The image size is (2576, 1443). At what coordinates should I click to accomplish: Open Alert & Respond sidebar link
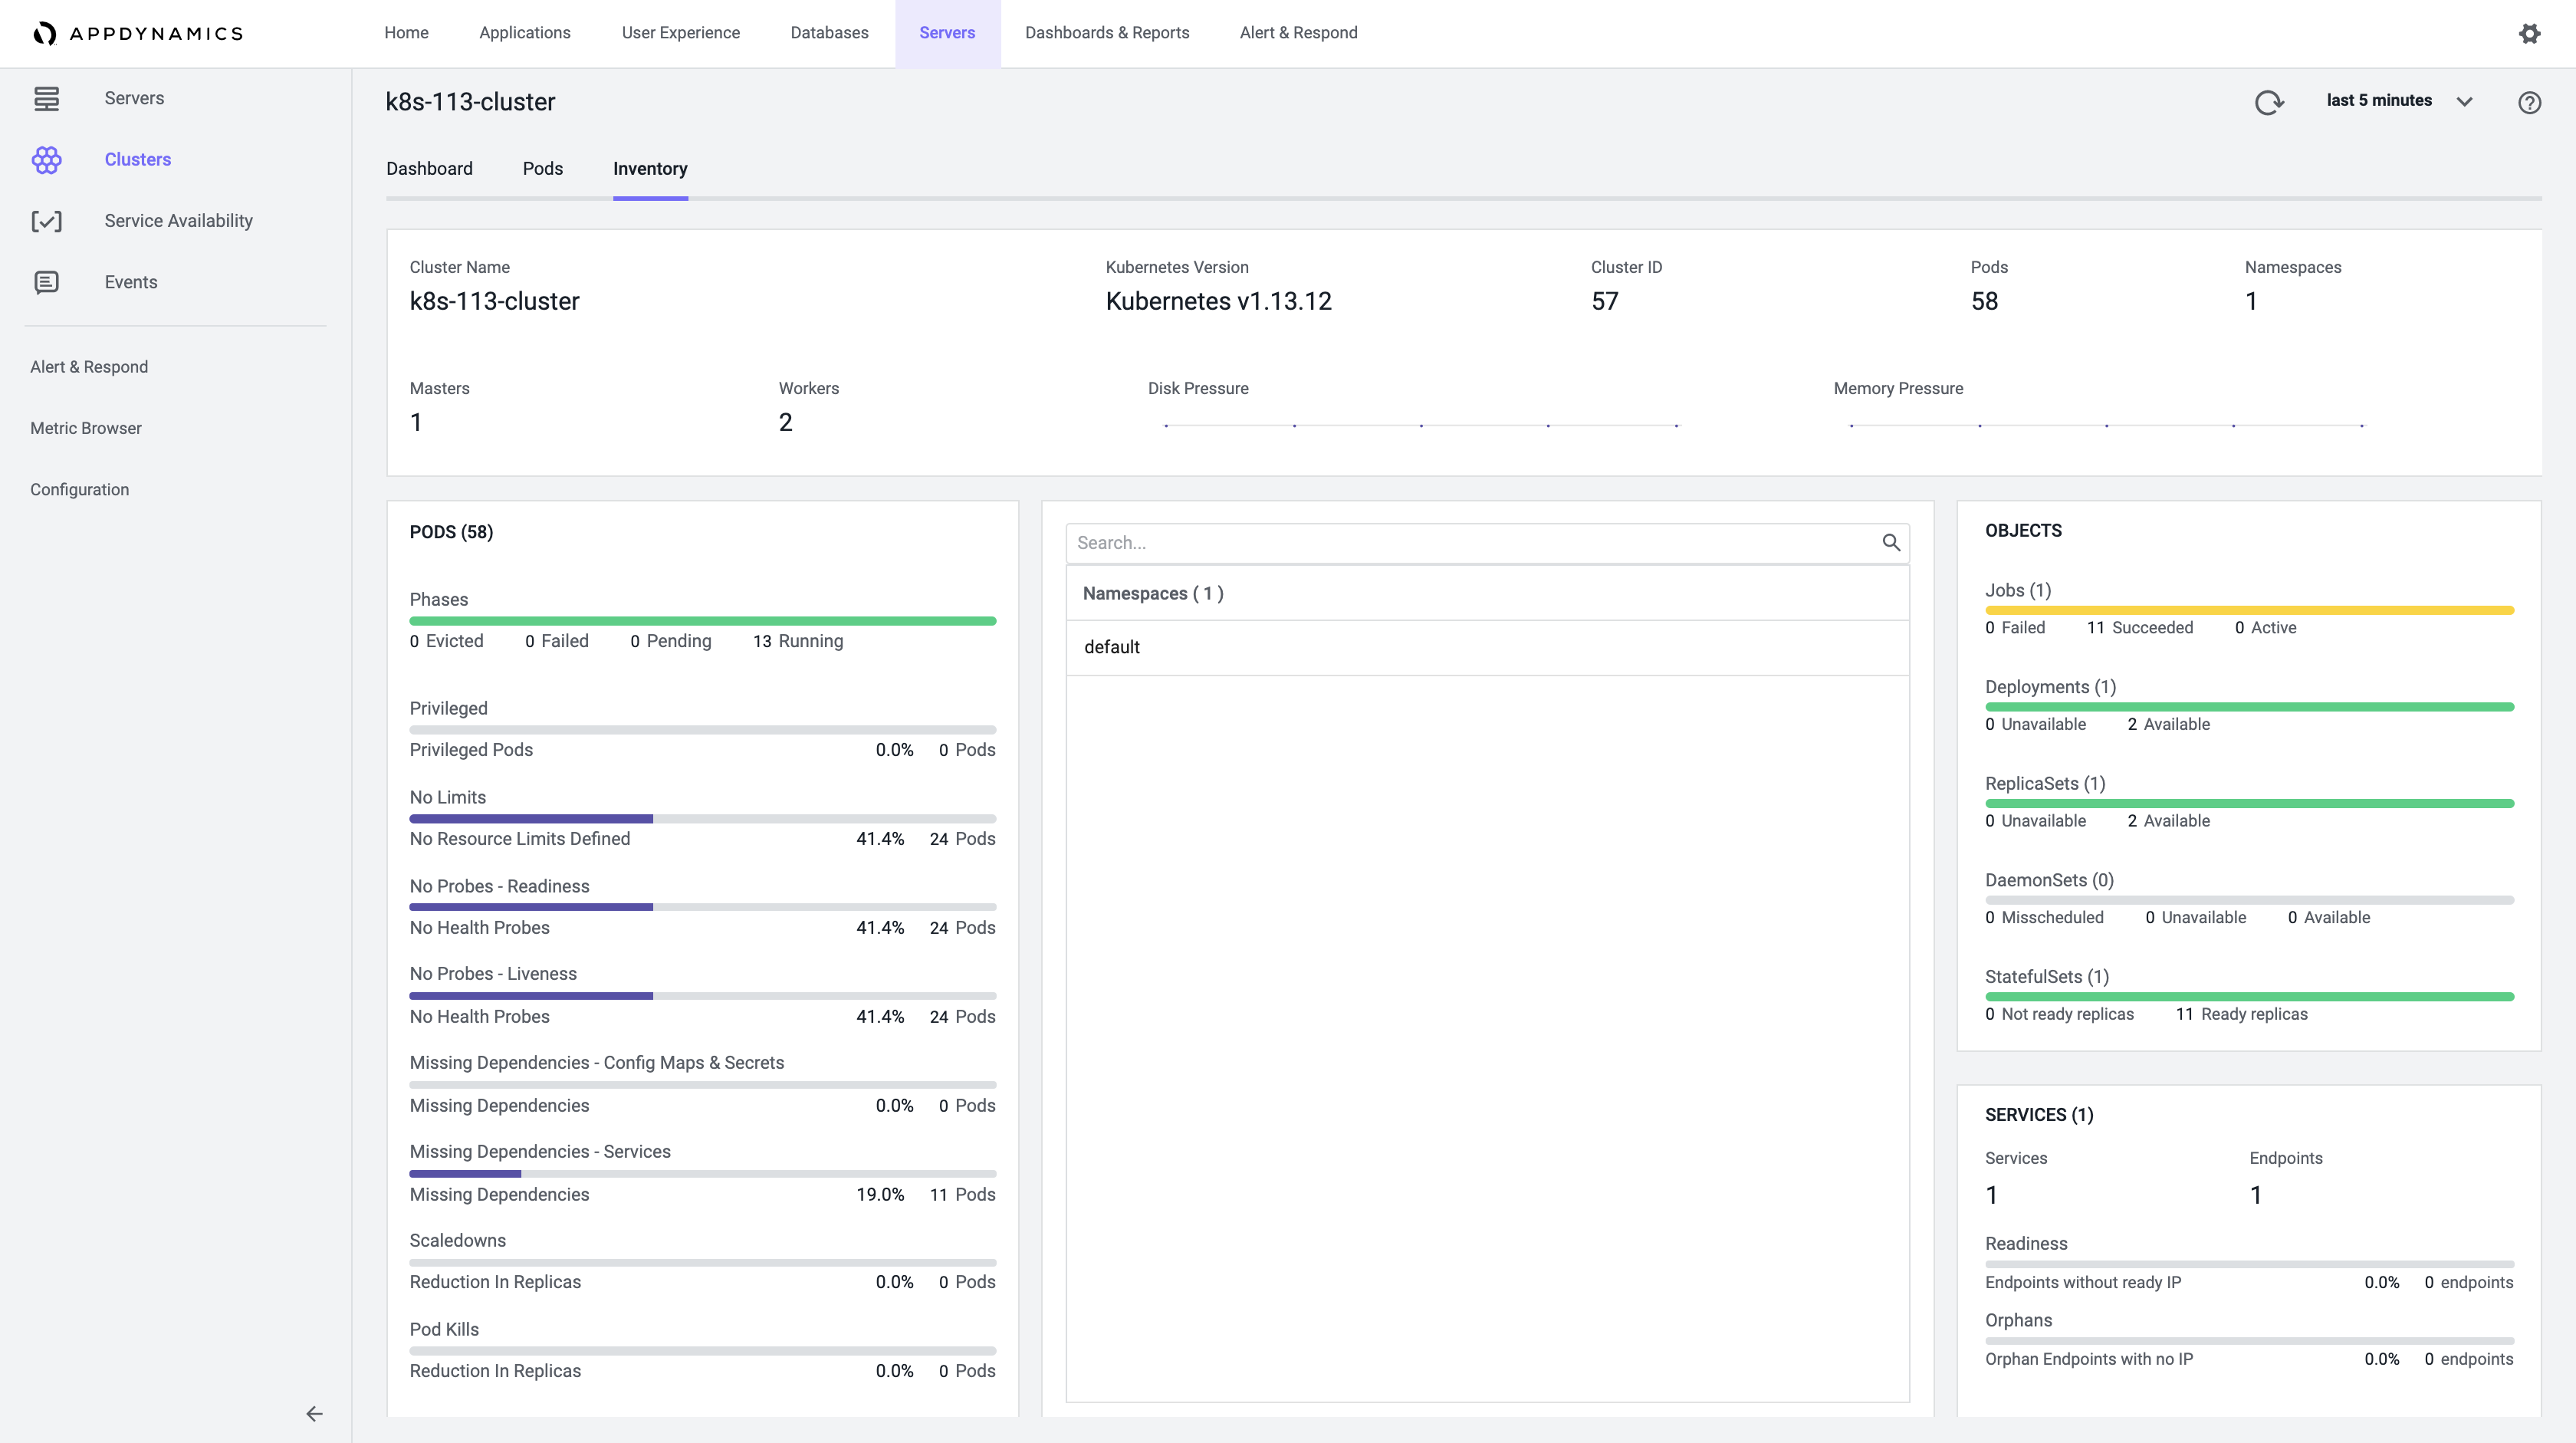point(89,367)
